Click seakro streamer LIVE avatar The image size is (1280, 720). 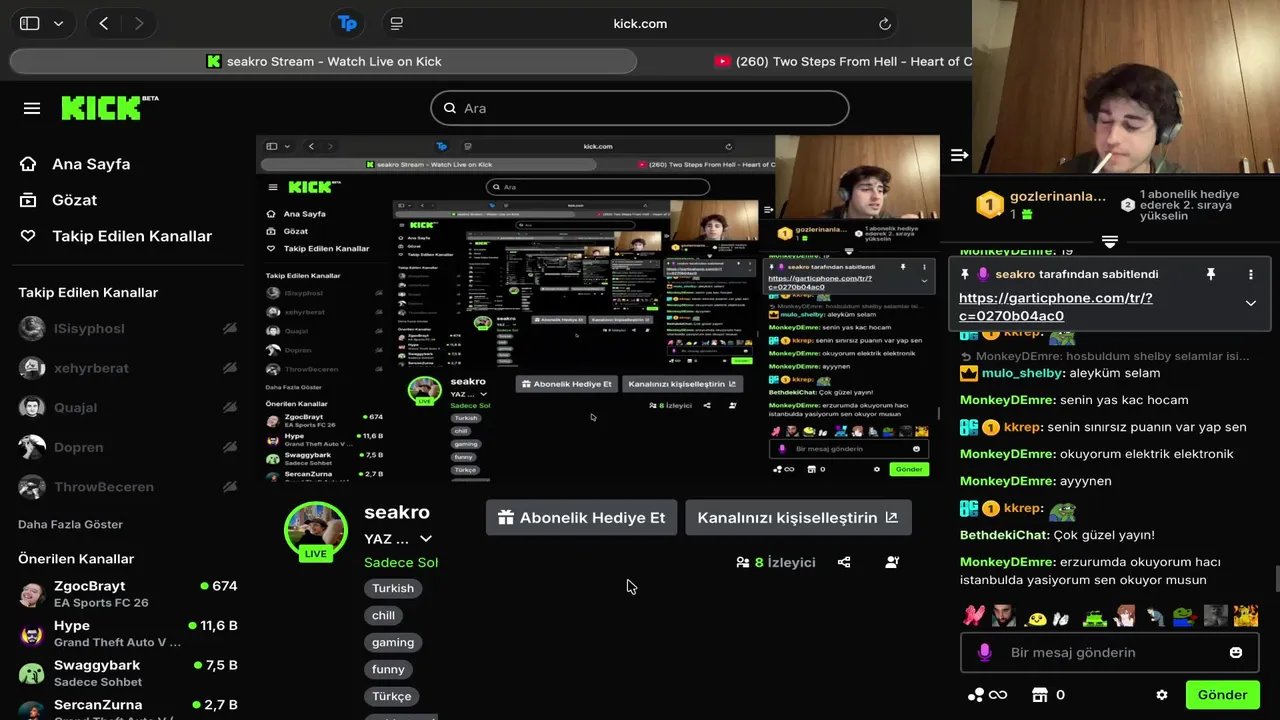click(x=316, y=531)
